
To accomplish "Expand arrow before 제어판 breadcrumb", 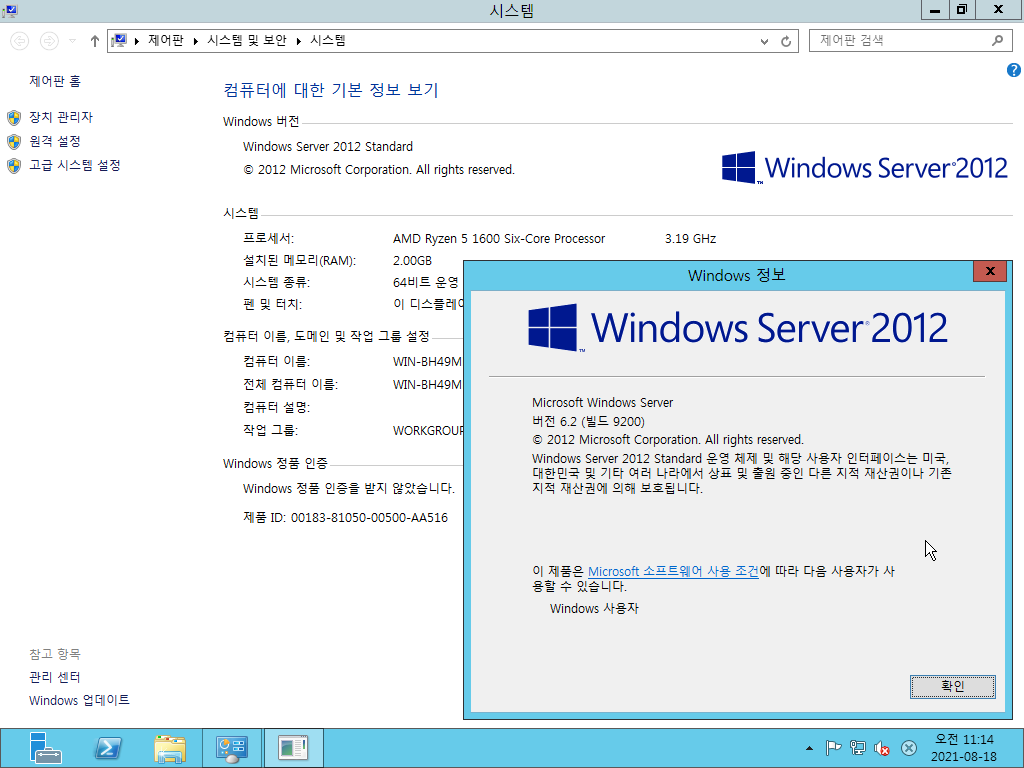I will point(136,41).
